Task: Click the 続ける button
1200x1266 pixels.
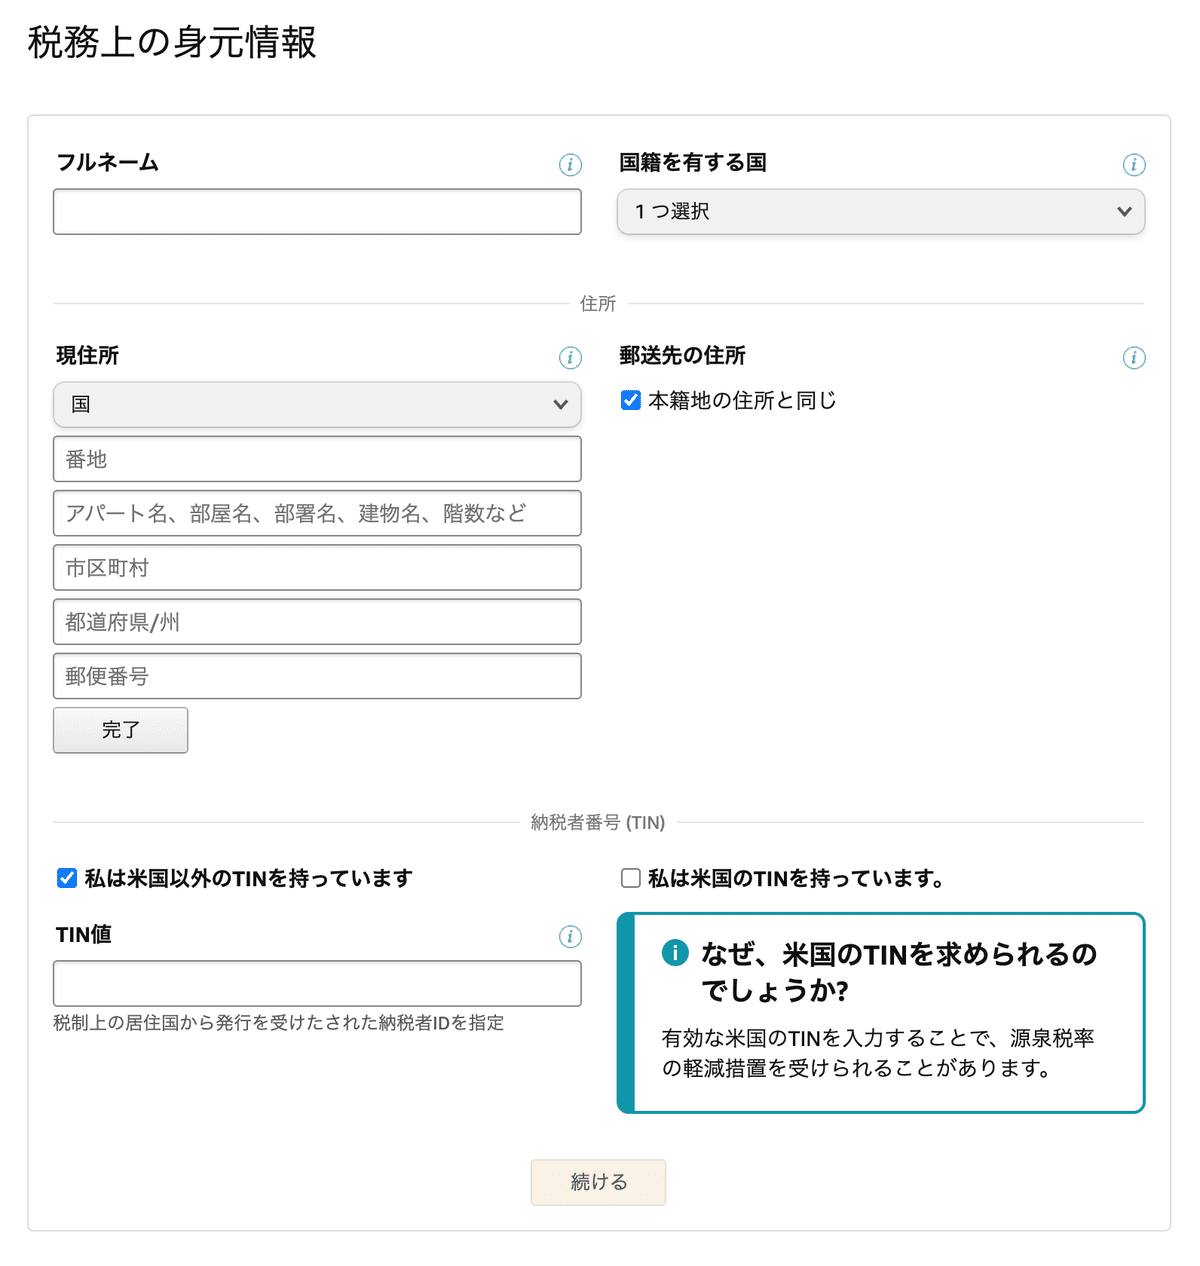Action: pos(598,1182)
